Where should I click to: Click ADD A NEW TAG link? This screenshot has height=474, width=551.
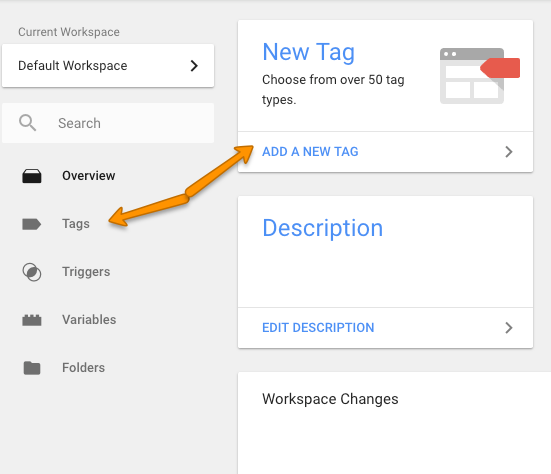pos(310,152)
